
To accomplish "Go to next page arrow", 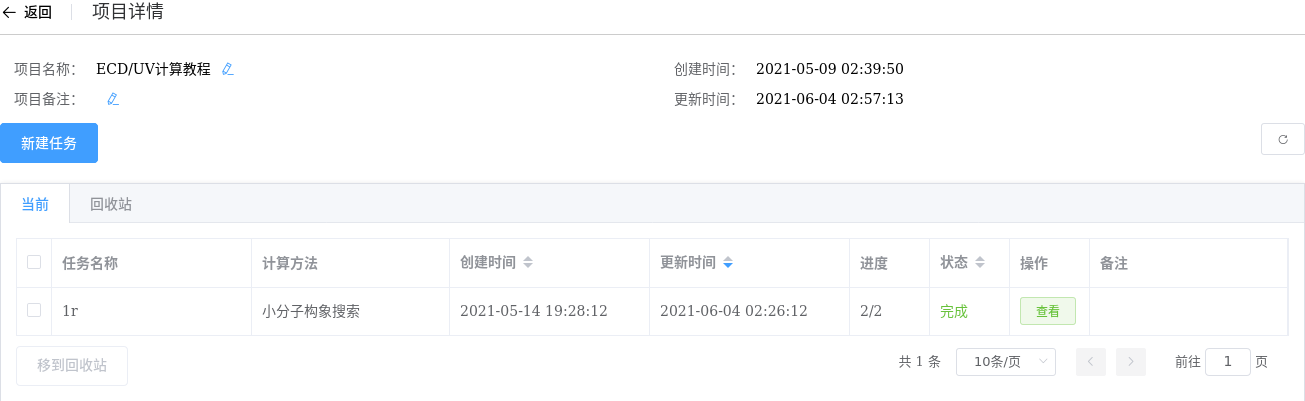I will 1131,362.
